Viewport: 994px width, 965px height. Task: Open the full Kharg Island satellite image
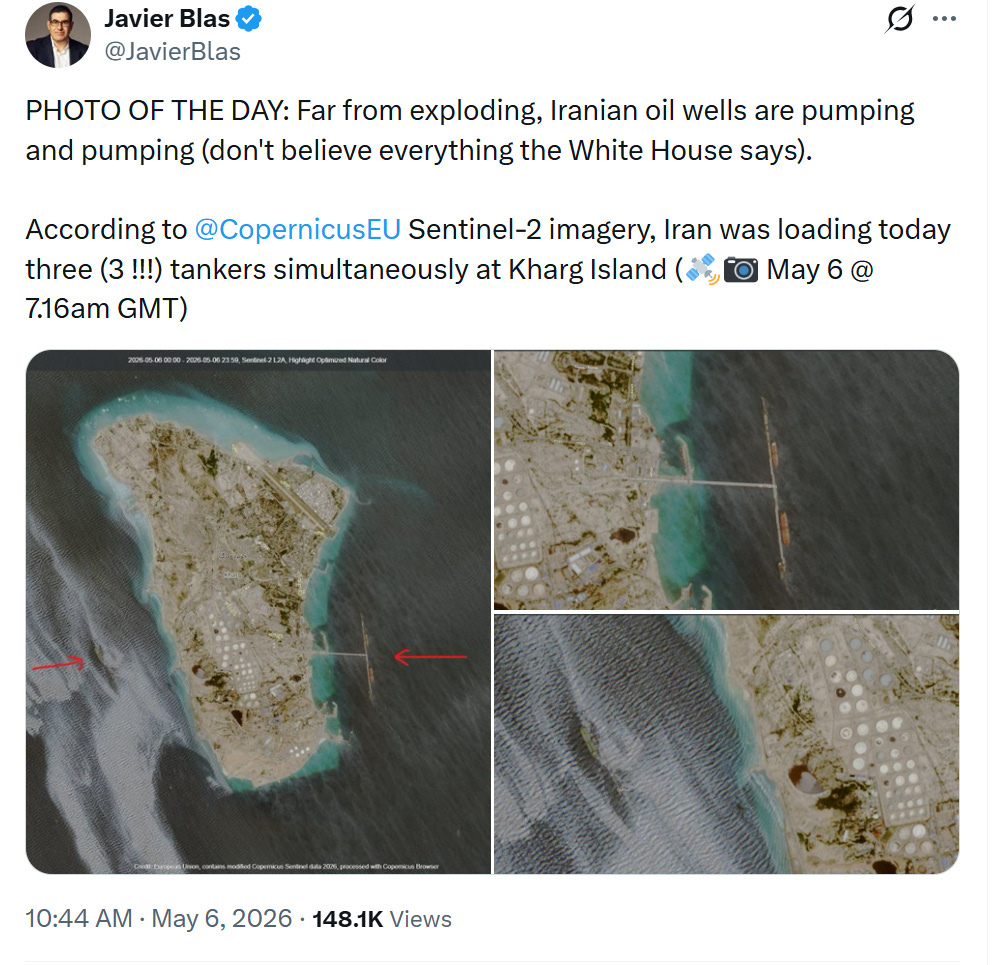[x=258, y=612]
